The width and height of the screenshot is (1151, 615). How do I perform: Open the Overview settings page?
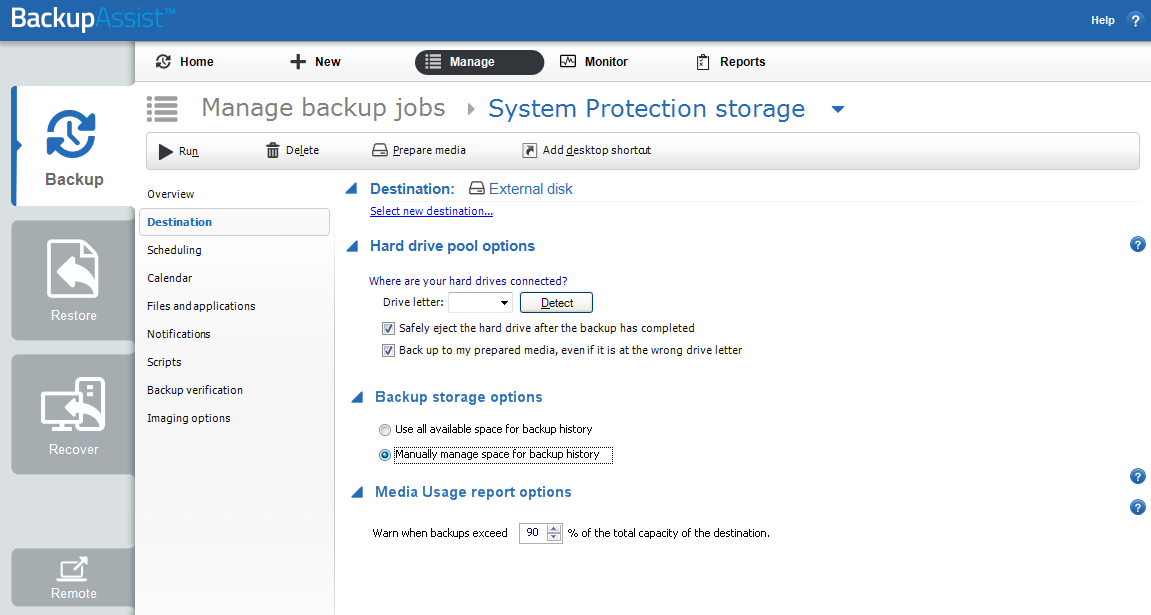pos(170,194)
